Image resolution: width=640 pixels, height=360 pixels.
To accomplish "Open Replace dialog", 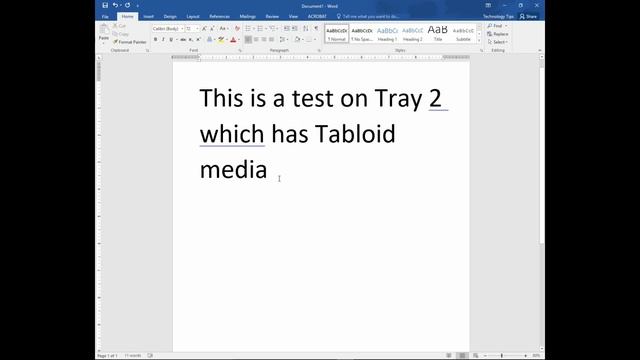I will pos(498,34).
